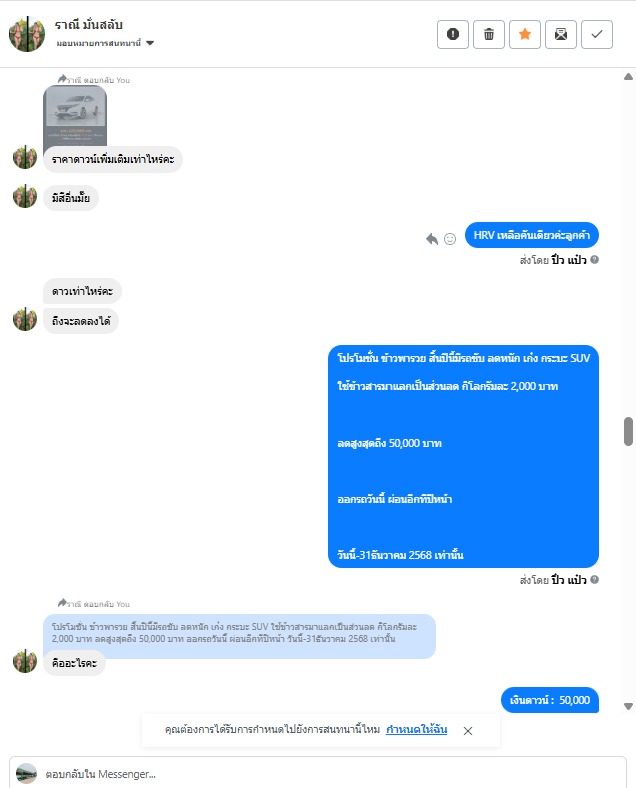Image resolution: width=636 pixels, height=788 pixels.
Task: Delete the conversation with trash icon
Action: [x=489, y=34]
